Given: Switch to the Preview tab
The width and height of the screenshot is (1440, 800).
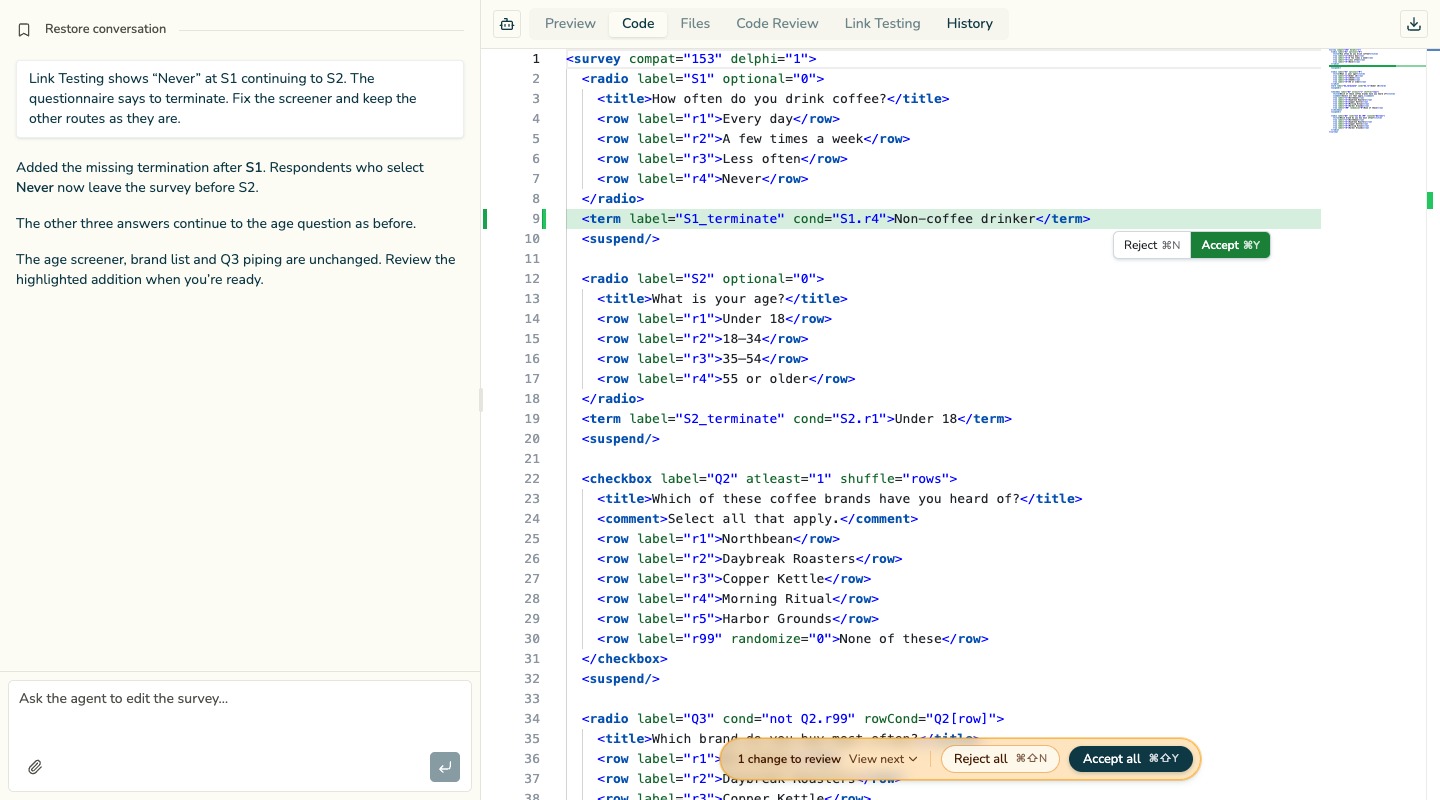Looking at the screenshot, I should [x=570, y=23].
